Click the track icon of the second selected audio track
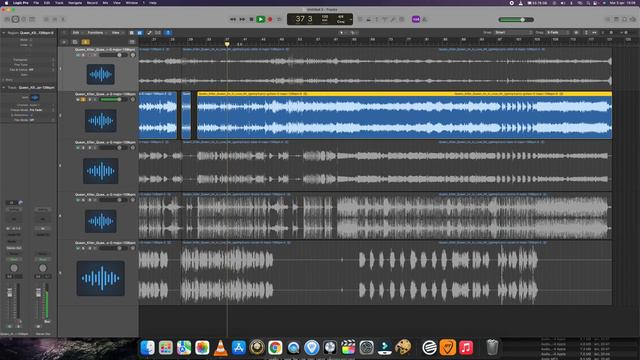This screenshot has height=360, width=640. (100, 121)
